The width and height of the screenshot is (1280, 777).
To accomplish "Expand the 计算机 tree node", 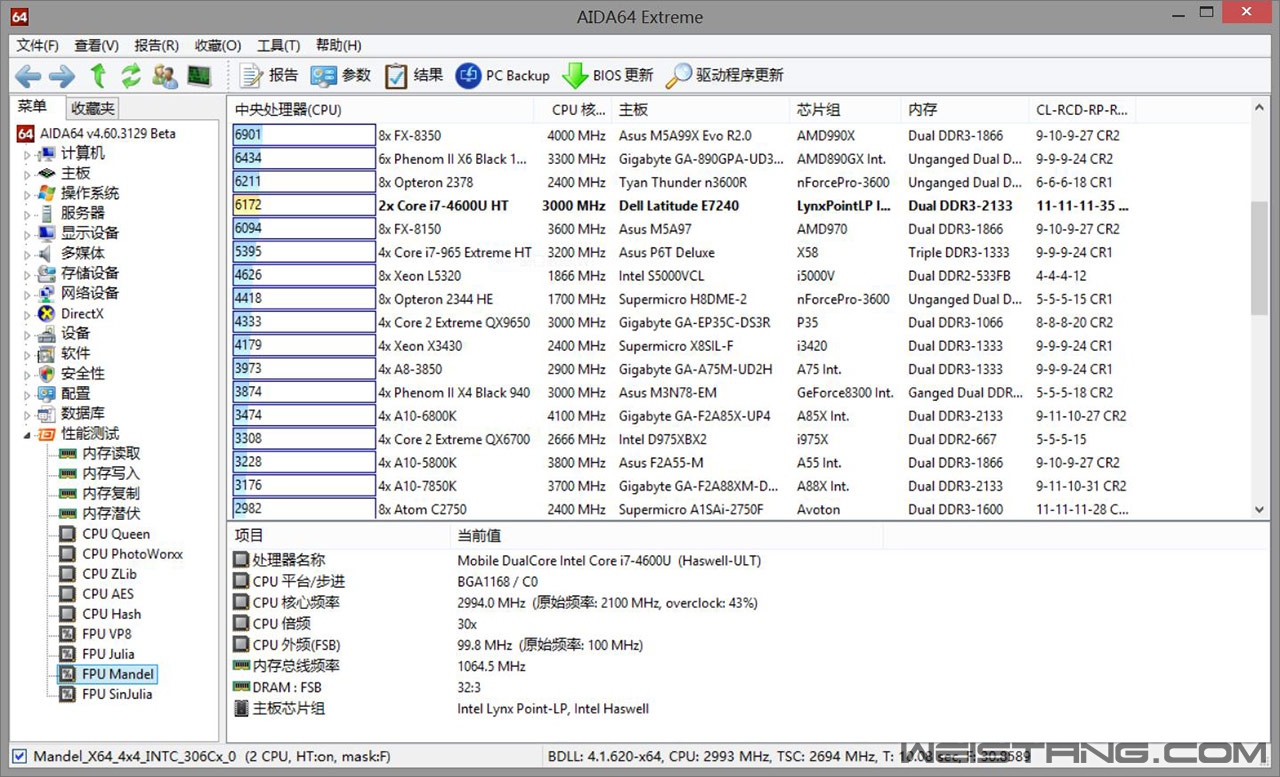I will coord(28,154).
